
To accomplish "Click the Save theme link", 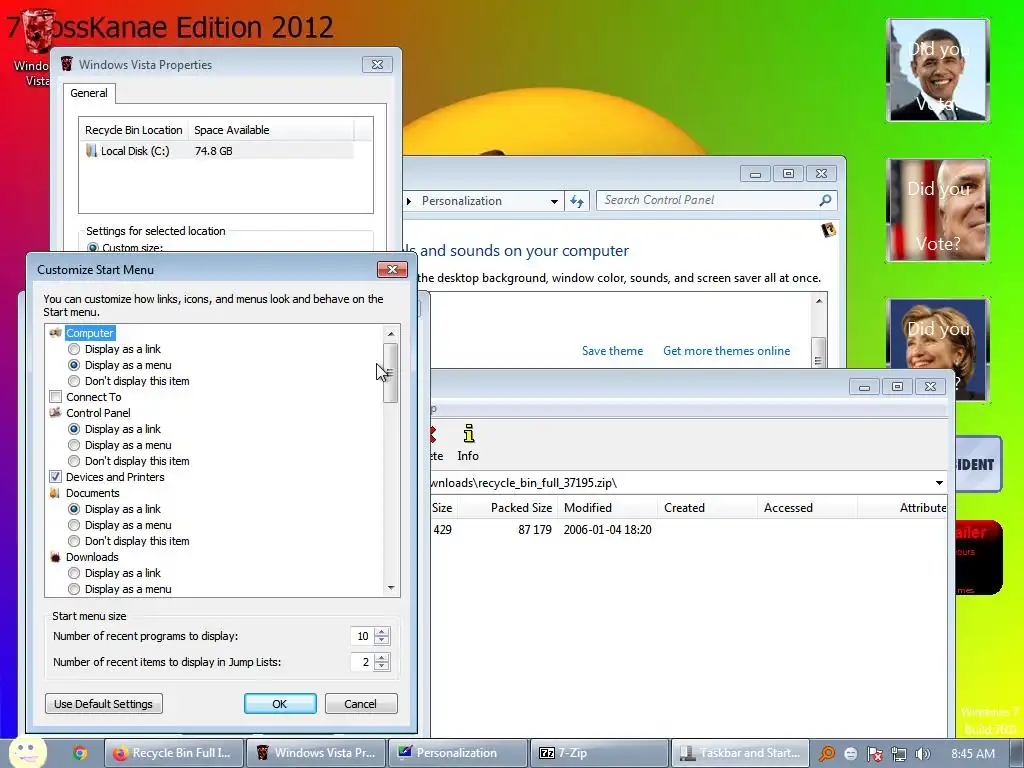I will (613, 351).
